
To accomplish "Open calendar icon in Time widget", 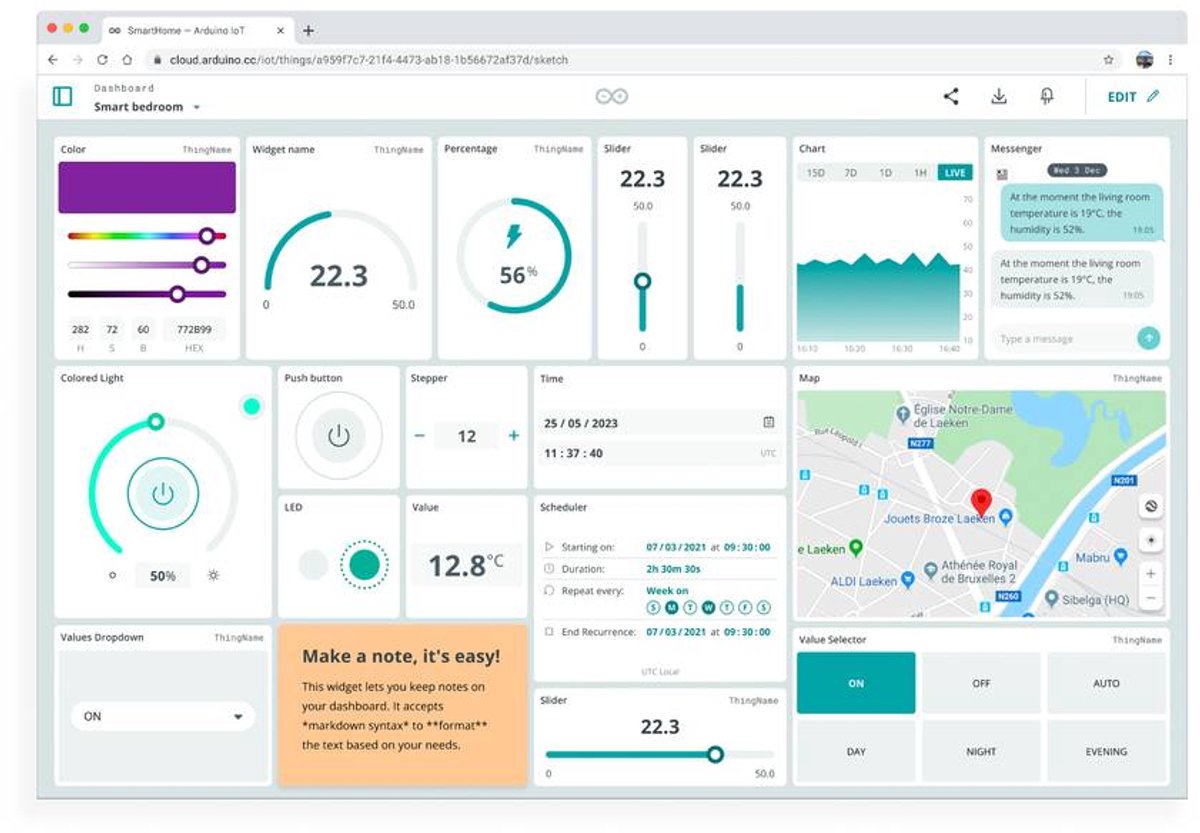I will pos(768,423).
